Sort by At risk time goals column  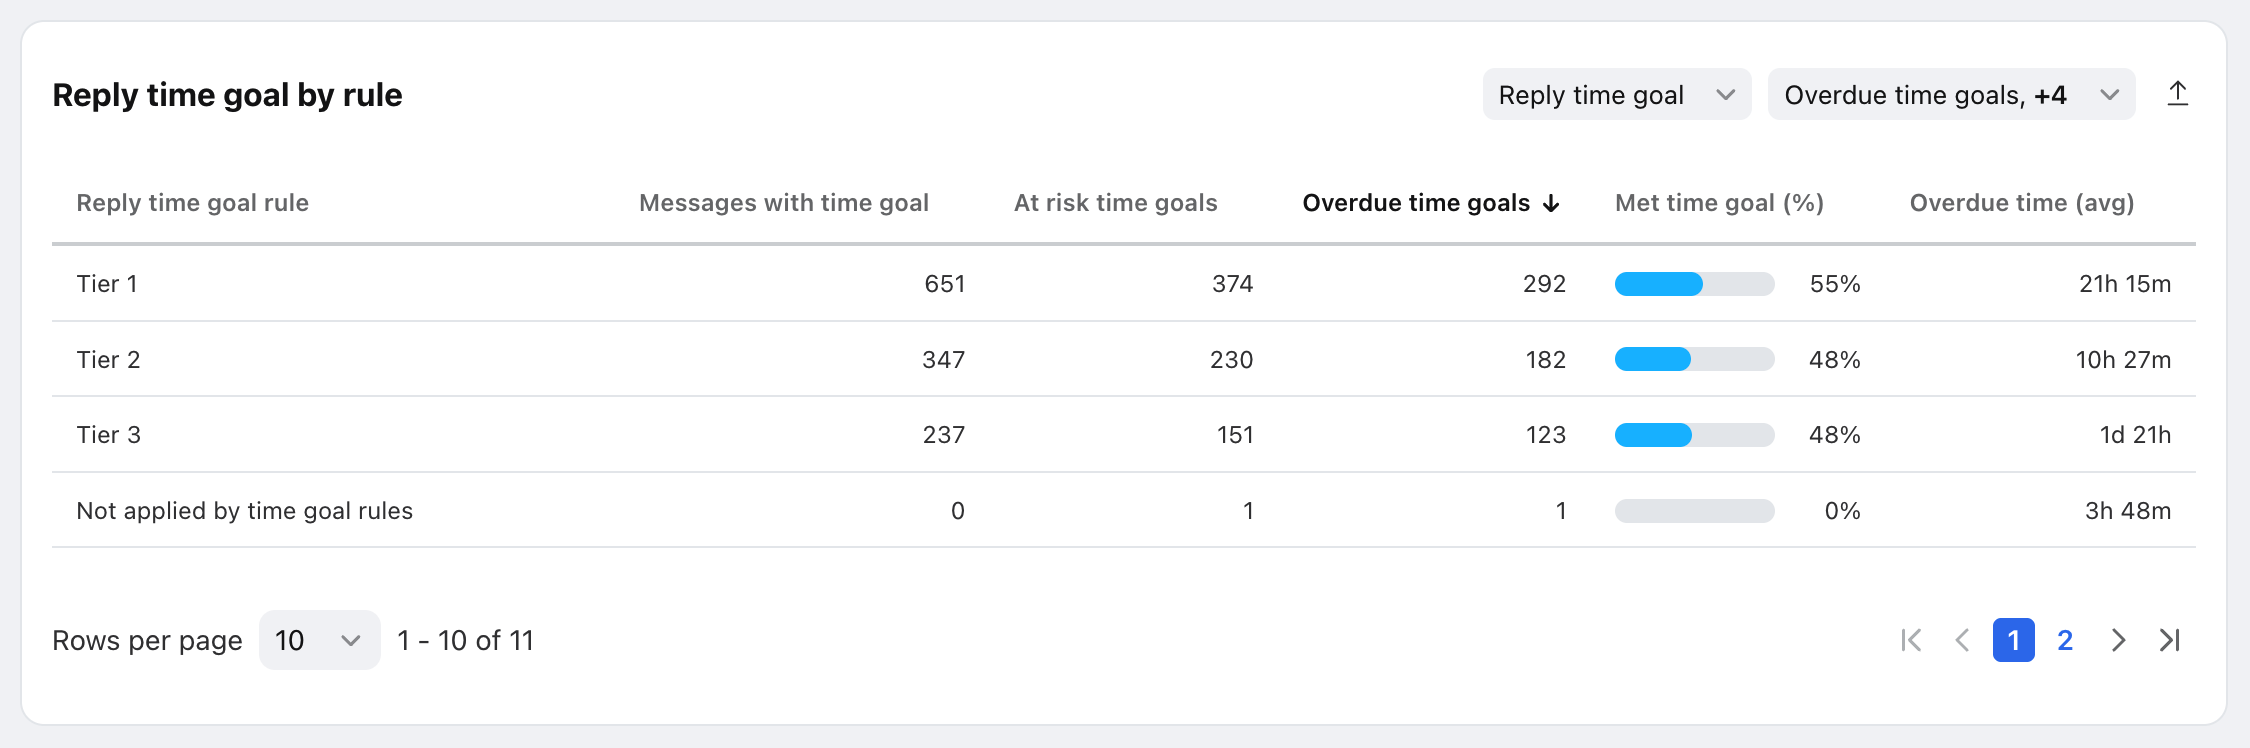coord(1116,203)
